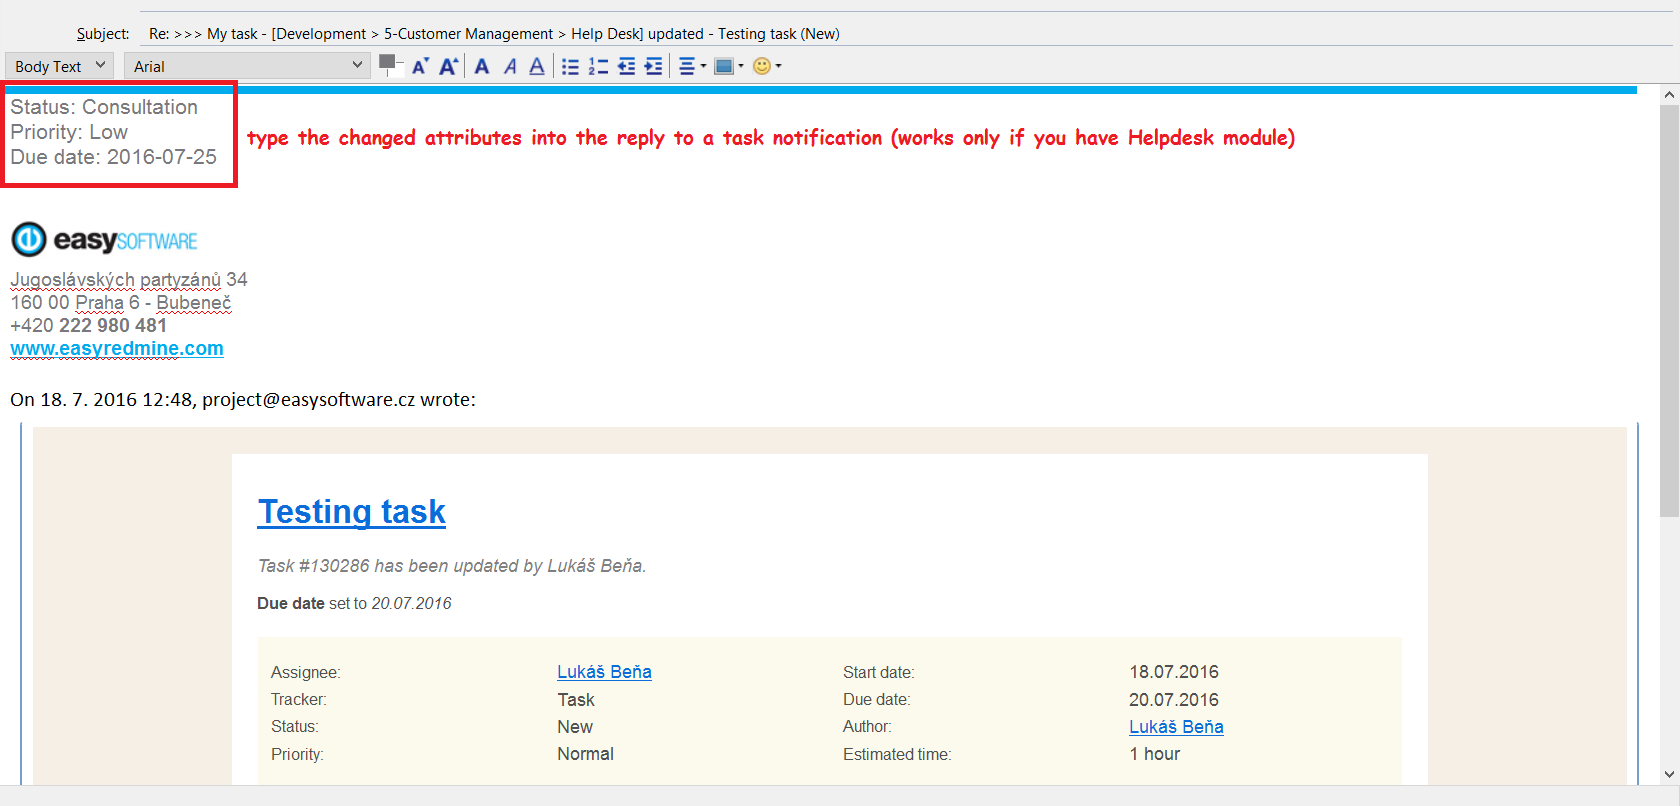Image resolution: width=1680 pixels, height=806 pixels.
Task: Apply numbered list
Action: point(598,66)
